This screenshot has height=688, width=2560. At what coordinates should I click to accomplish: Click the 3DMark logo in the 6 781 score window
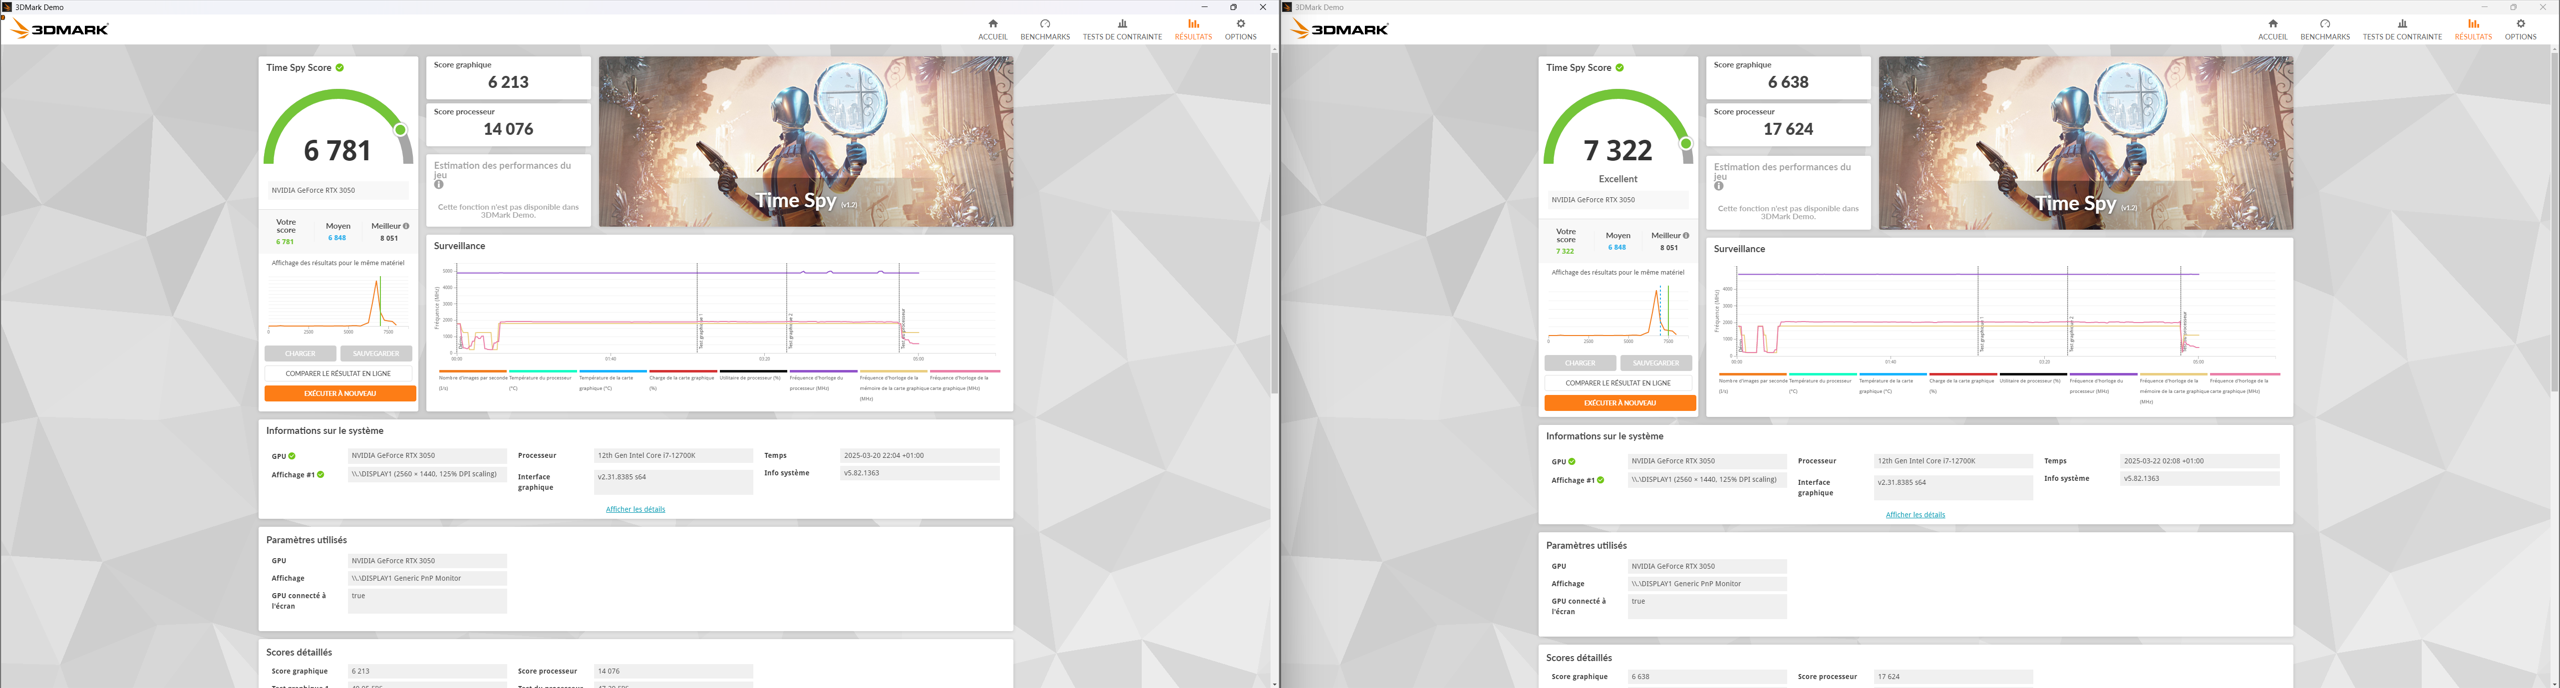pos(59,29)
